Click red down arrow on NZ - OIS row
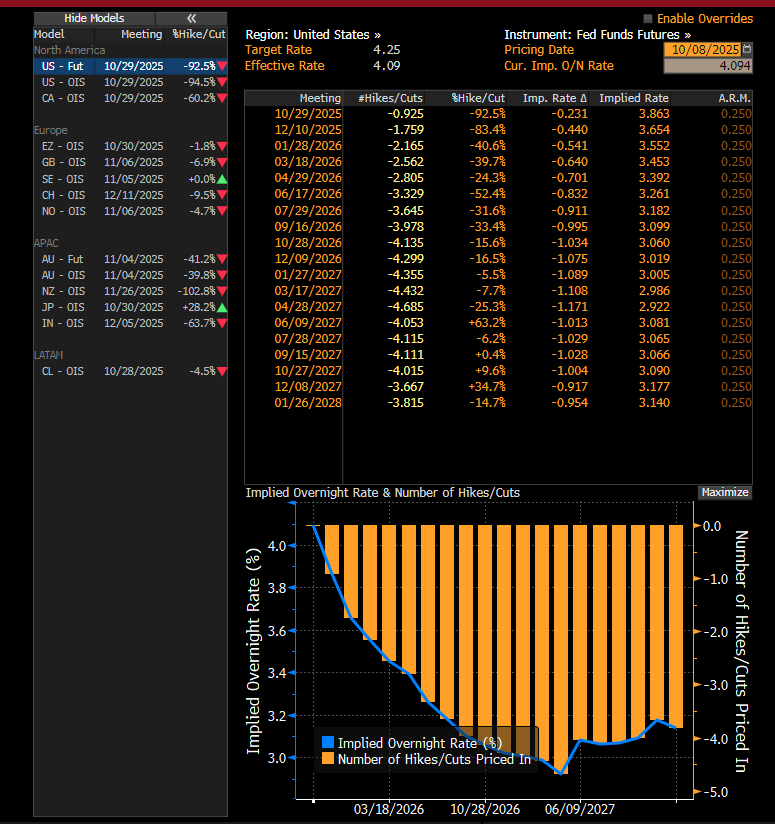775x824 pixels. (x=222, y=291)
